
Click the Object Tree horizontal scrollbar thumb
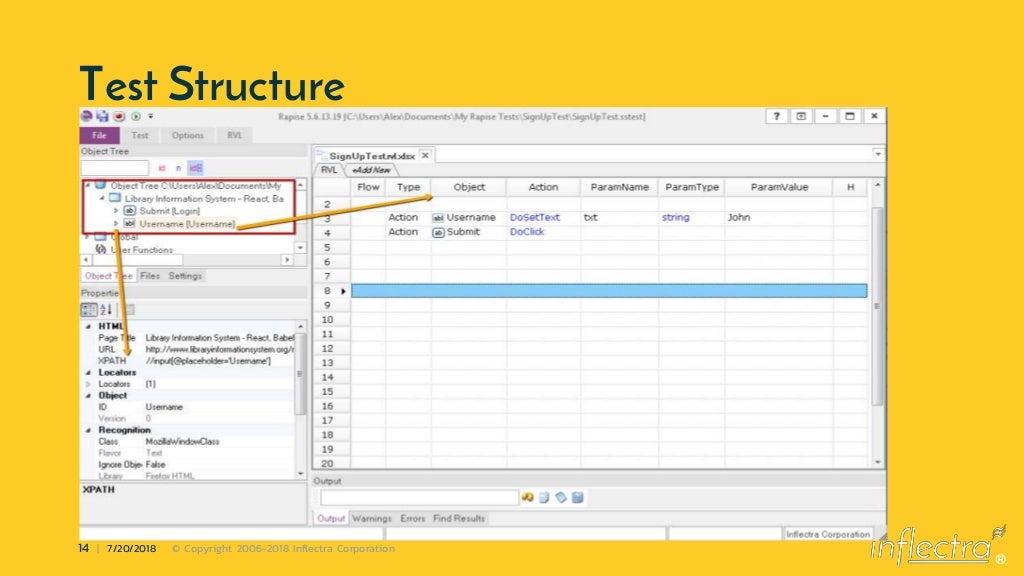point(138,260)
